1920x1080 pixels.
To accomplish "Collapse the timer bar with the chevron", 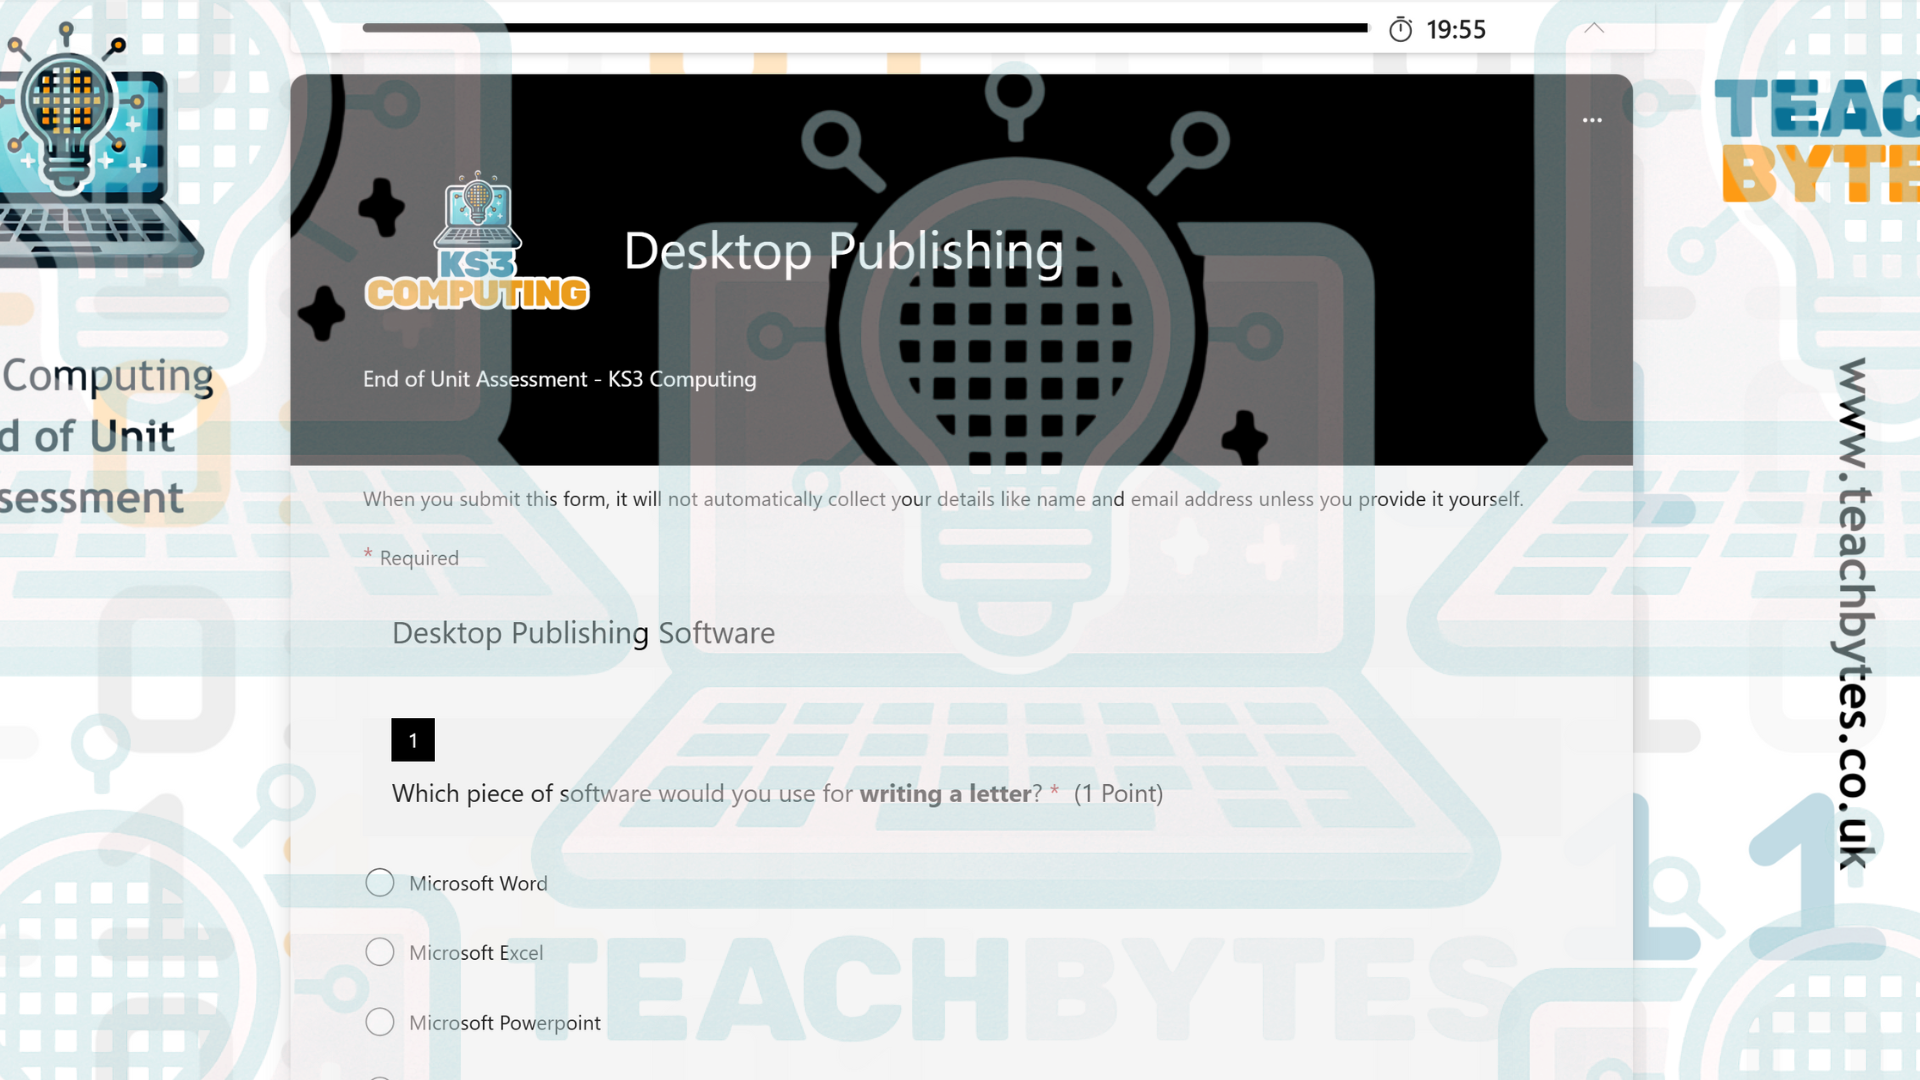I will pyautogui.click(x=1594, y=29).
